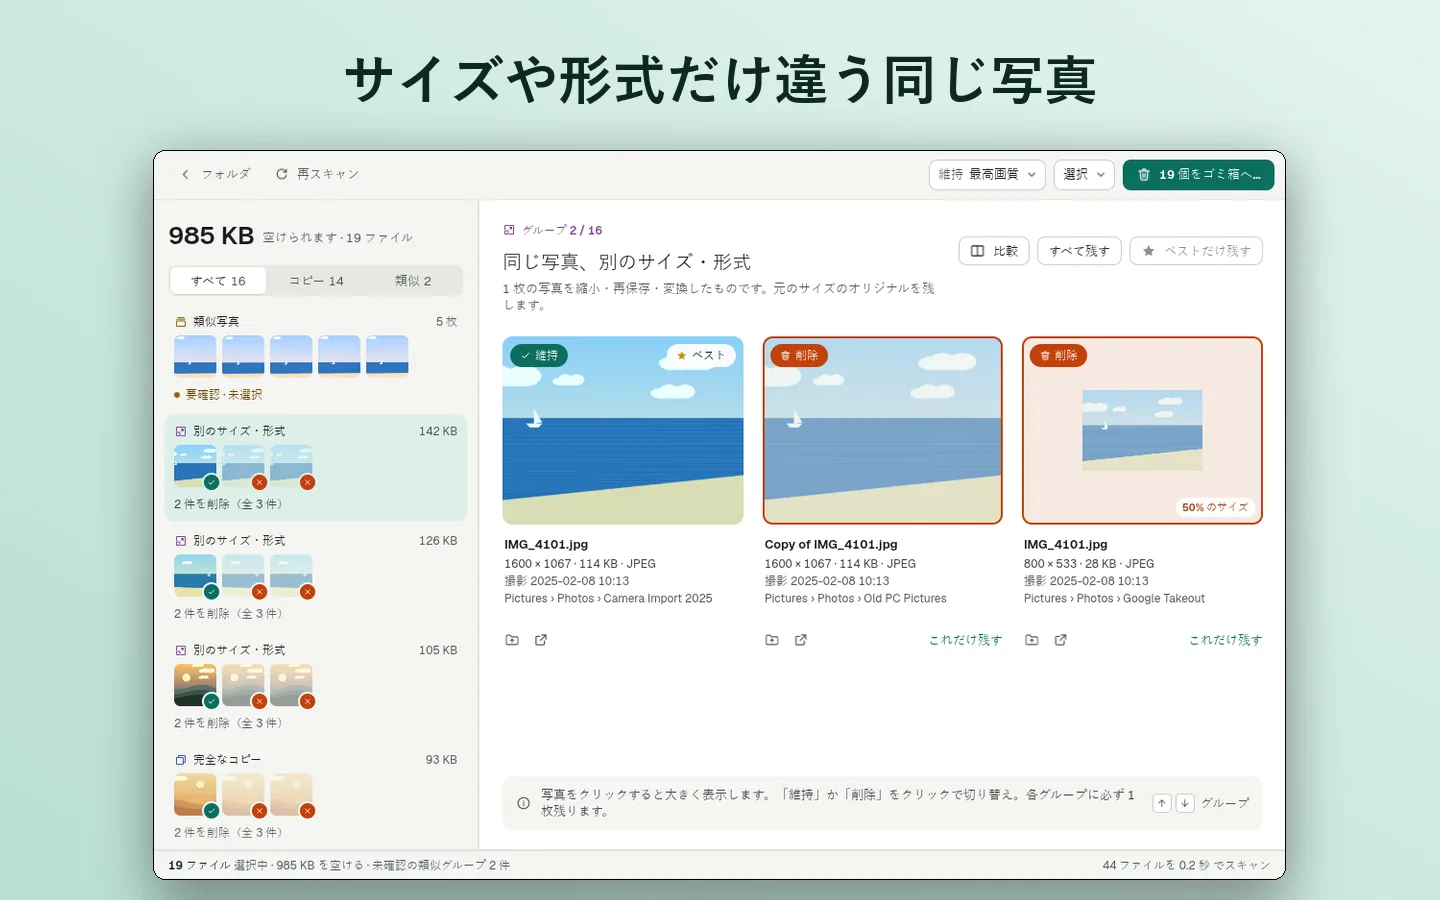Toggle the 削除 badge on the 800×533 photo
This screenshot has width=1440, height=900.
tap(1058, 355)
